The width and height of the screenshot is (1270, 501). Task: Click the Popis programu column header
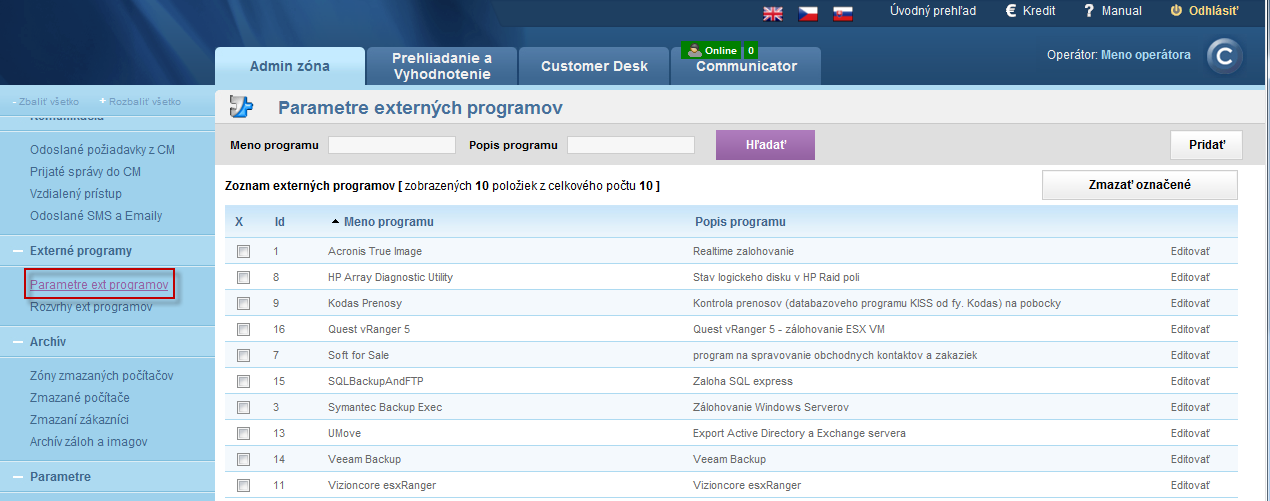pyautogui.click(x=740, y=221)
